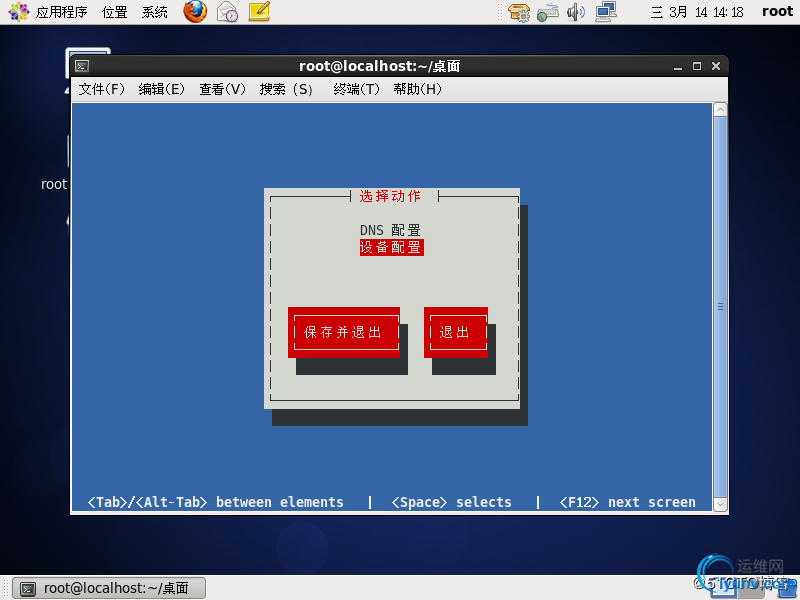Click the terminal icon in the window title bar
Image resolution: width=800 pixels, height=600 pixels.
point(82,66)
